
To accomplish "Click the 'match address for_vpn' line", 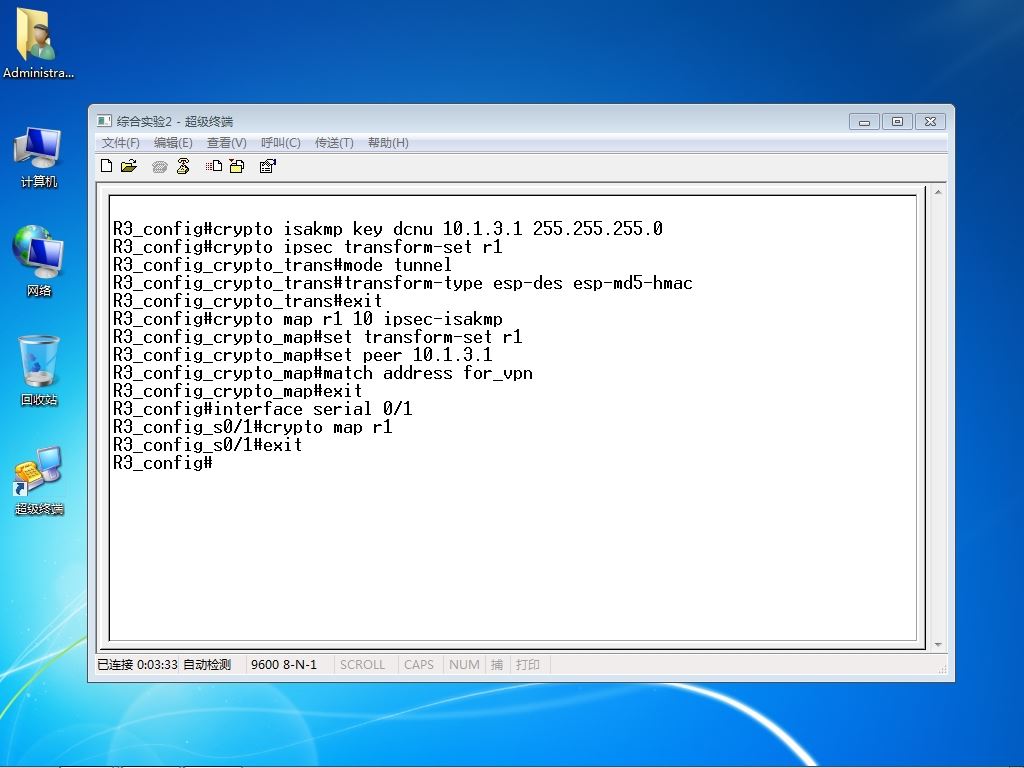I will (x=323, y=373).
